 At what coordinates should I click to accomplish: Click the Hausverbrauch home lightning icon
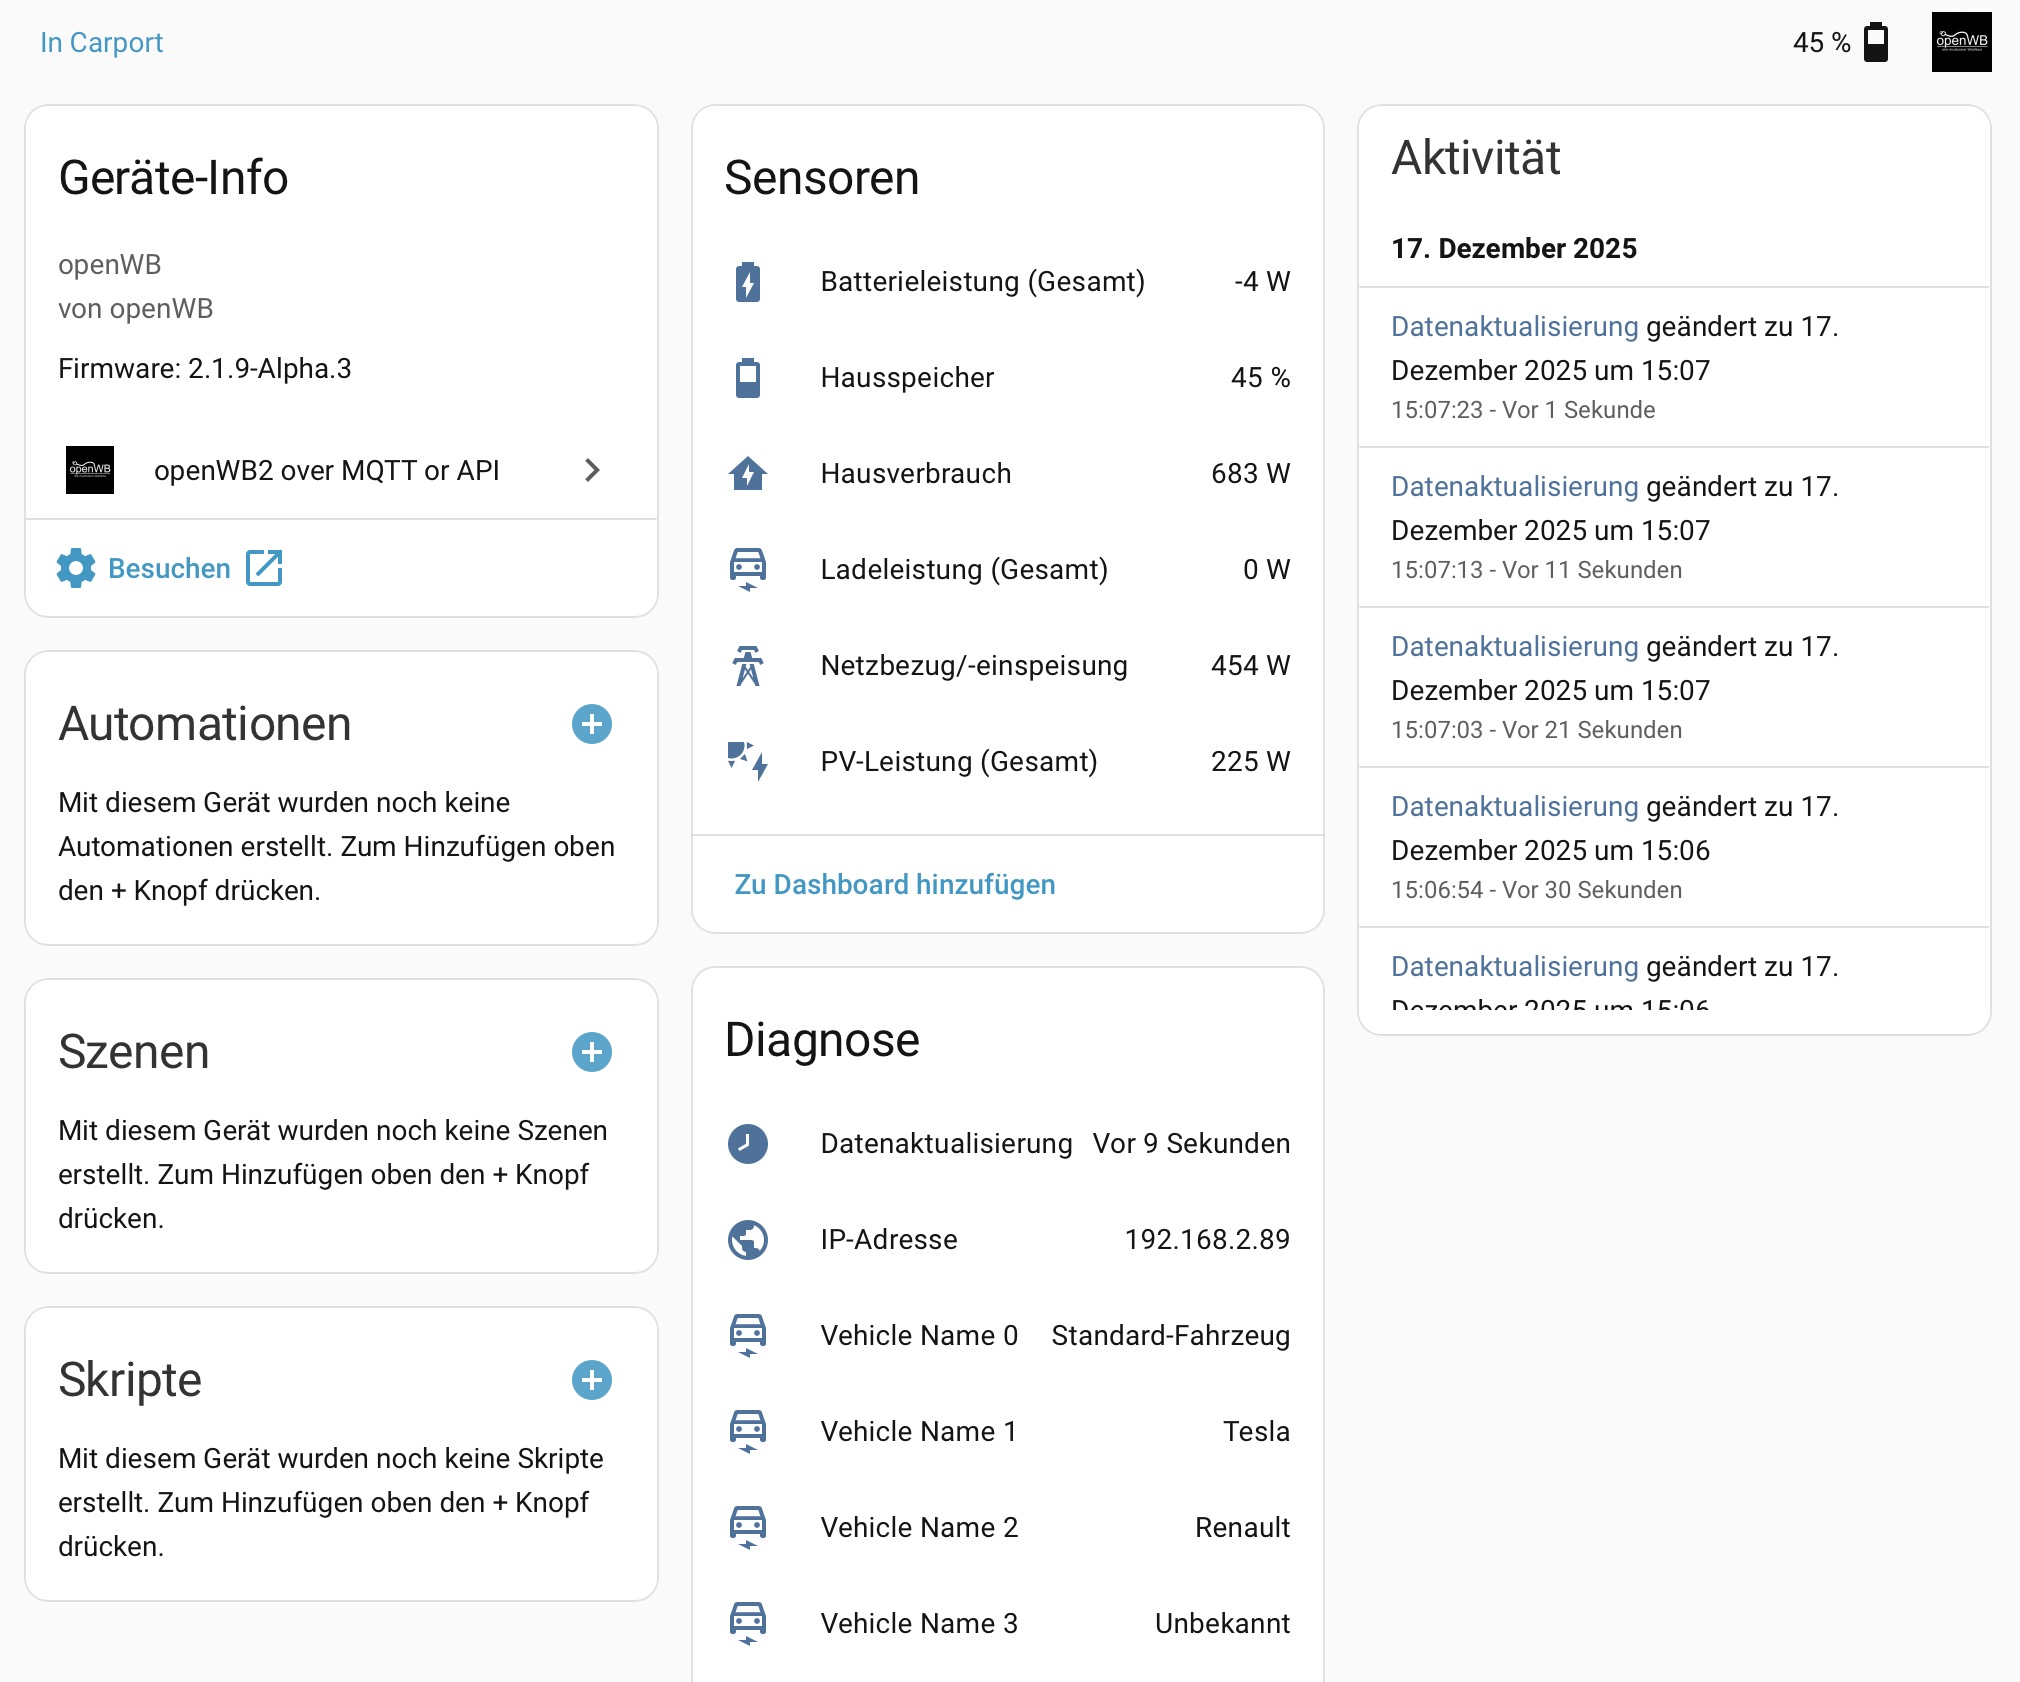point(748,474)
